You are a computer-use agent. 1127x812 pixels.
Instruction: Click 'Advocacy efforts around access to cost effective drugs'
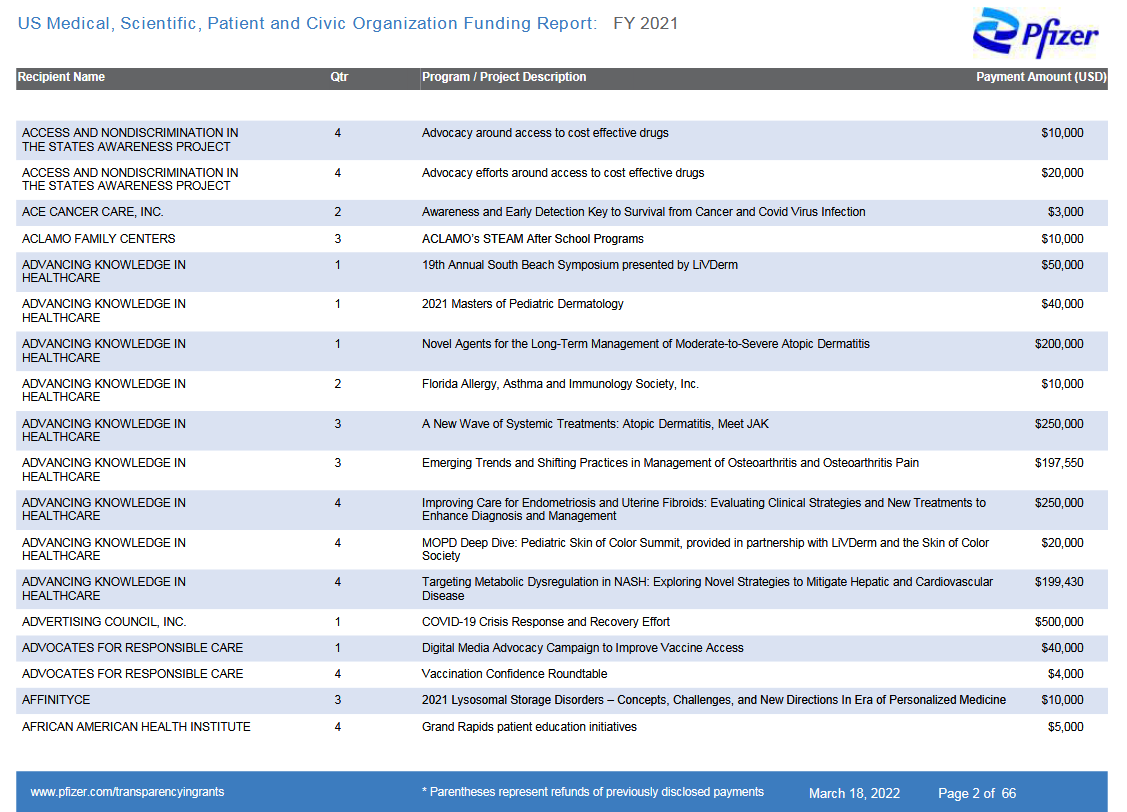point(563,173)
